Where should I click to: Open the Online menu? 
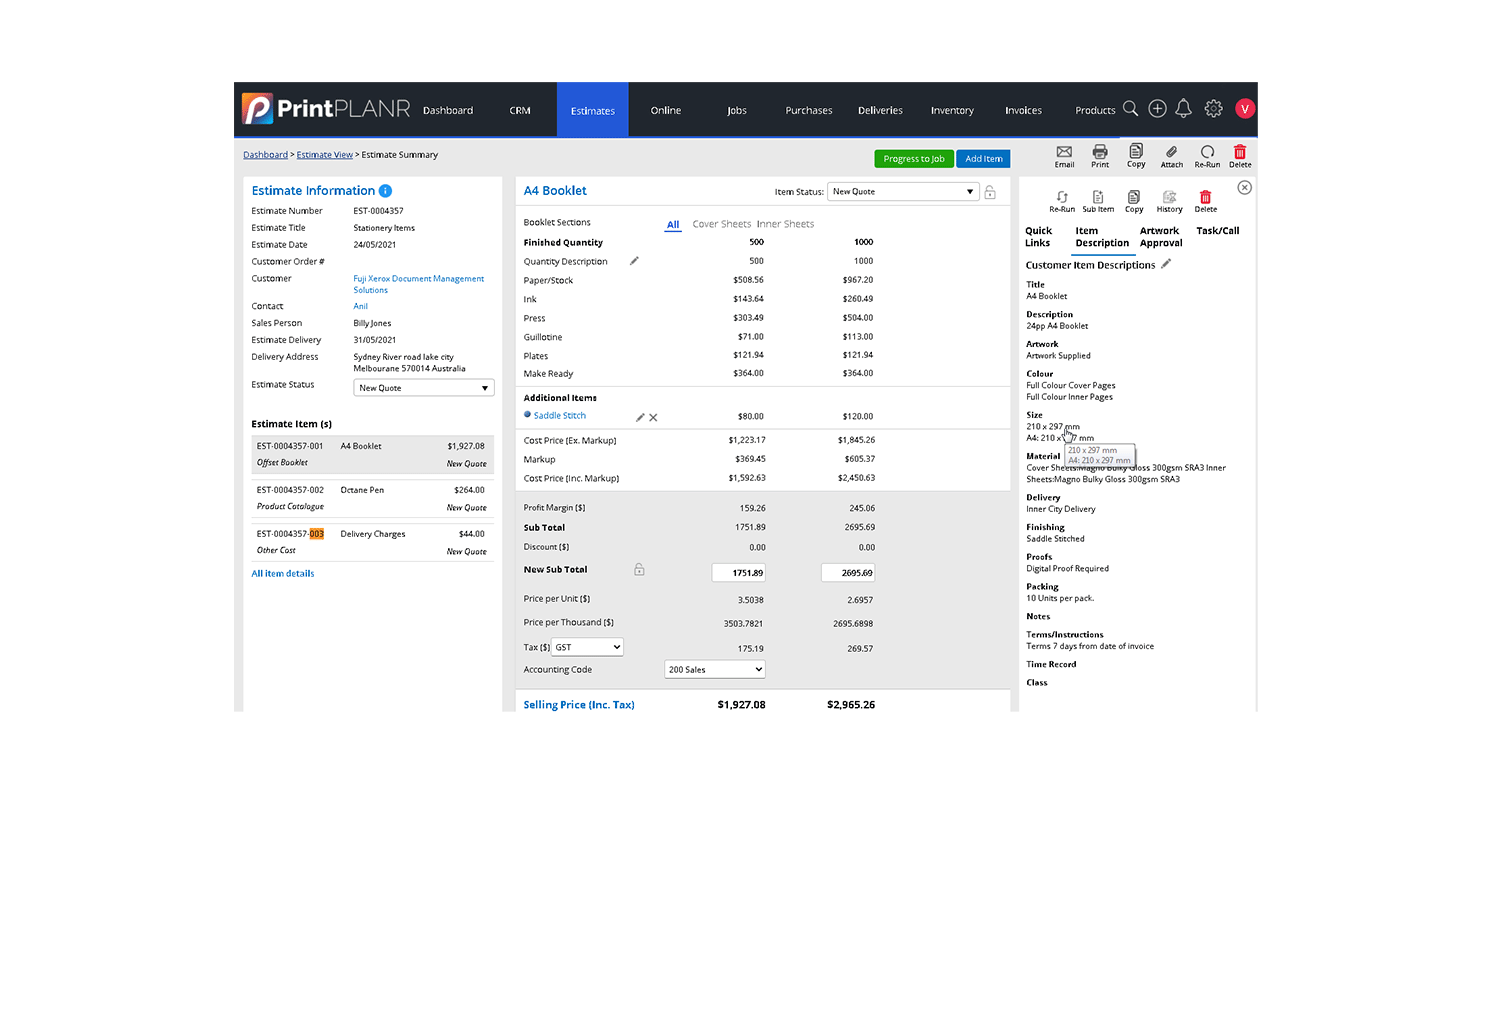666,111
